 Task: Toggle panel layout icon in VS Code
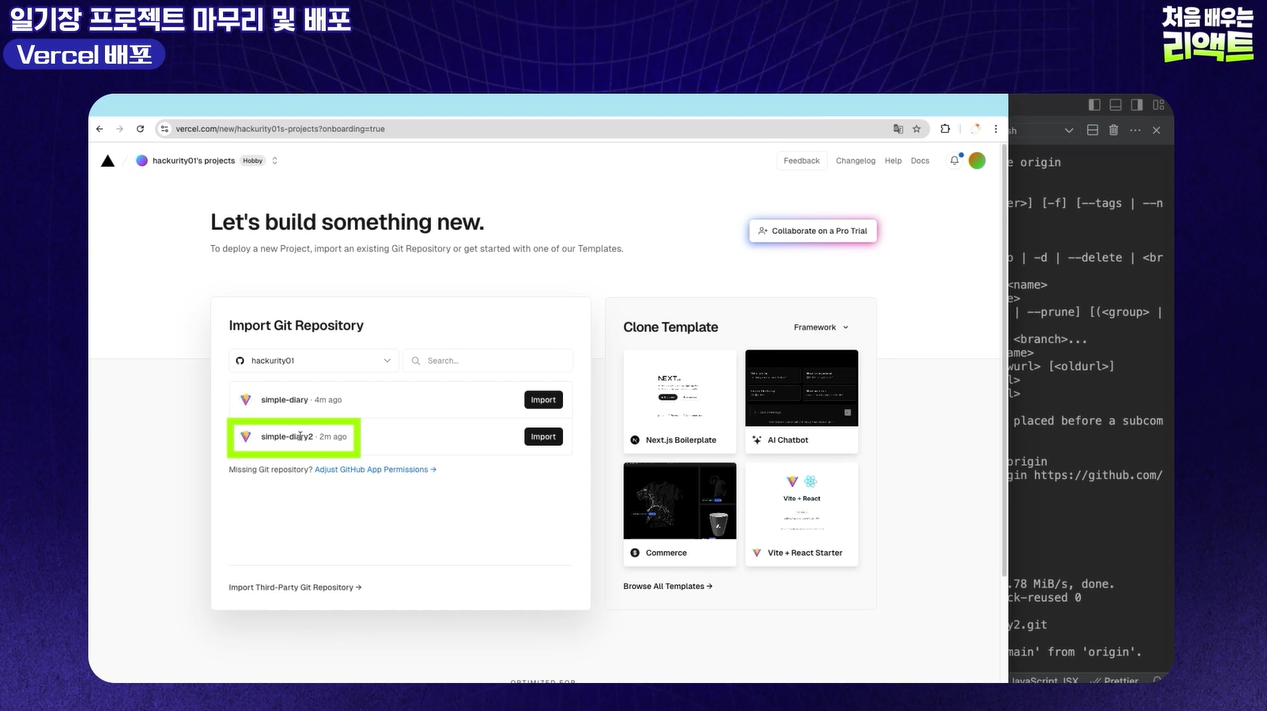pos(1115,105)
